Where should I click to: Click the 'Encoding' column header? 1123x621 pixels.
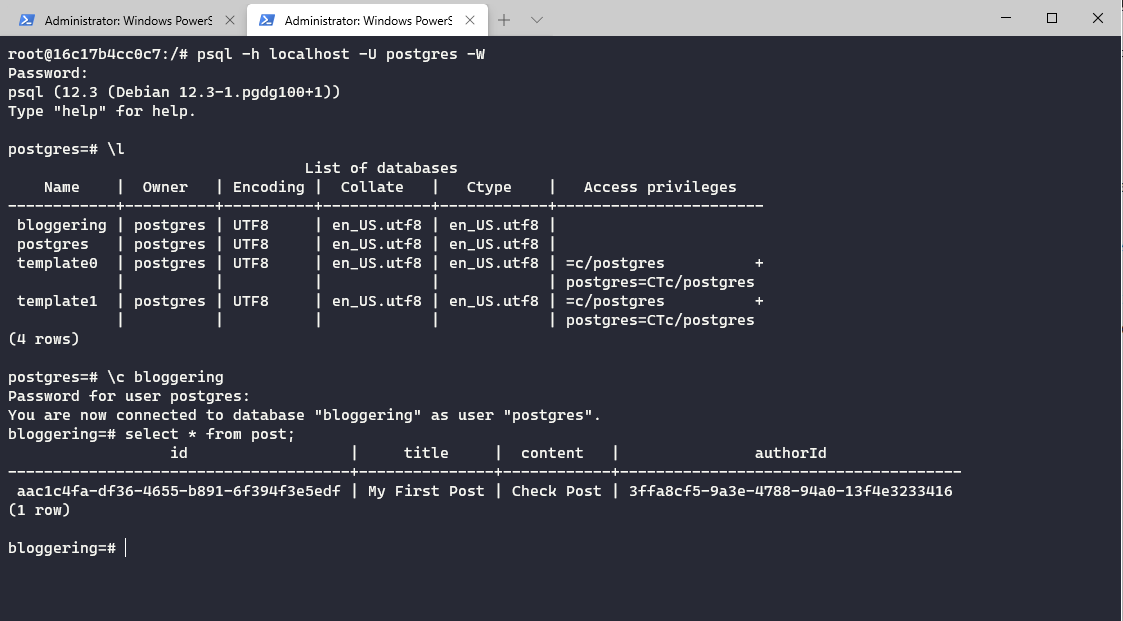tap(269, 187)
